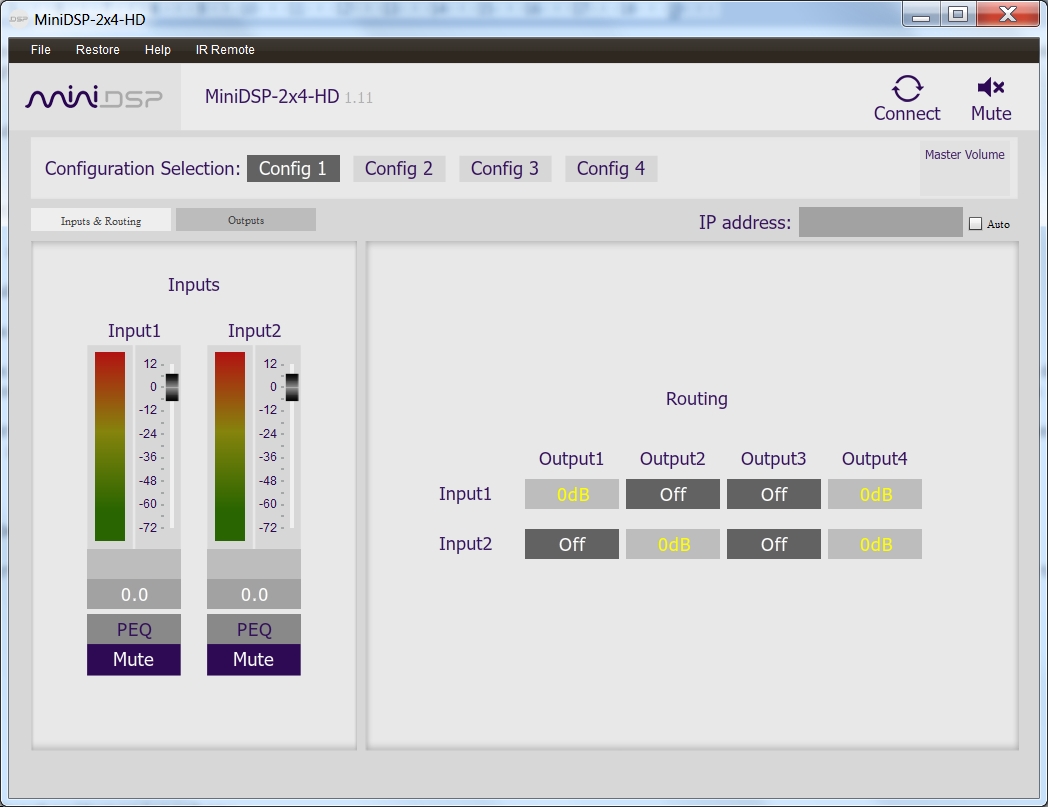Click the Configuration Selection label
The height and width of the screenshot is (807, 1048).
point(142,168)
